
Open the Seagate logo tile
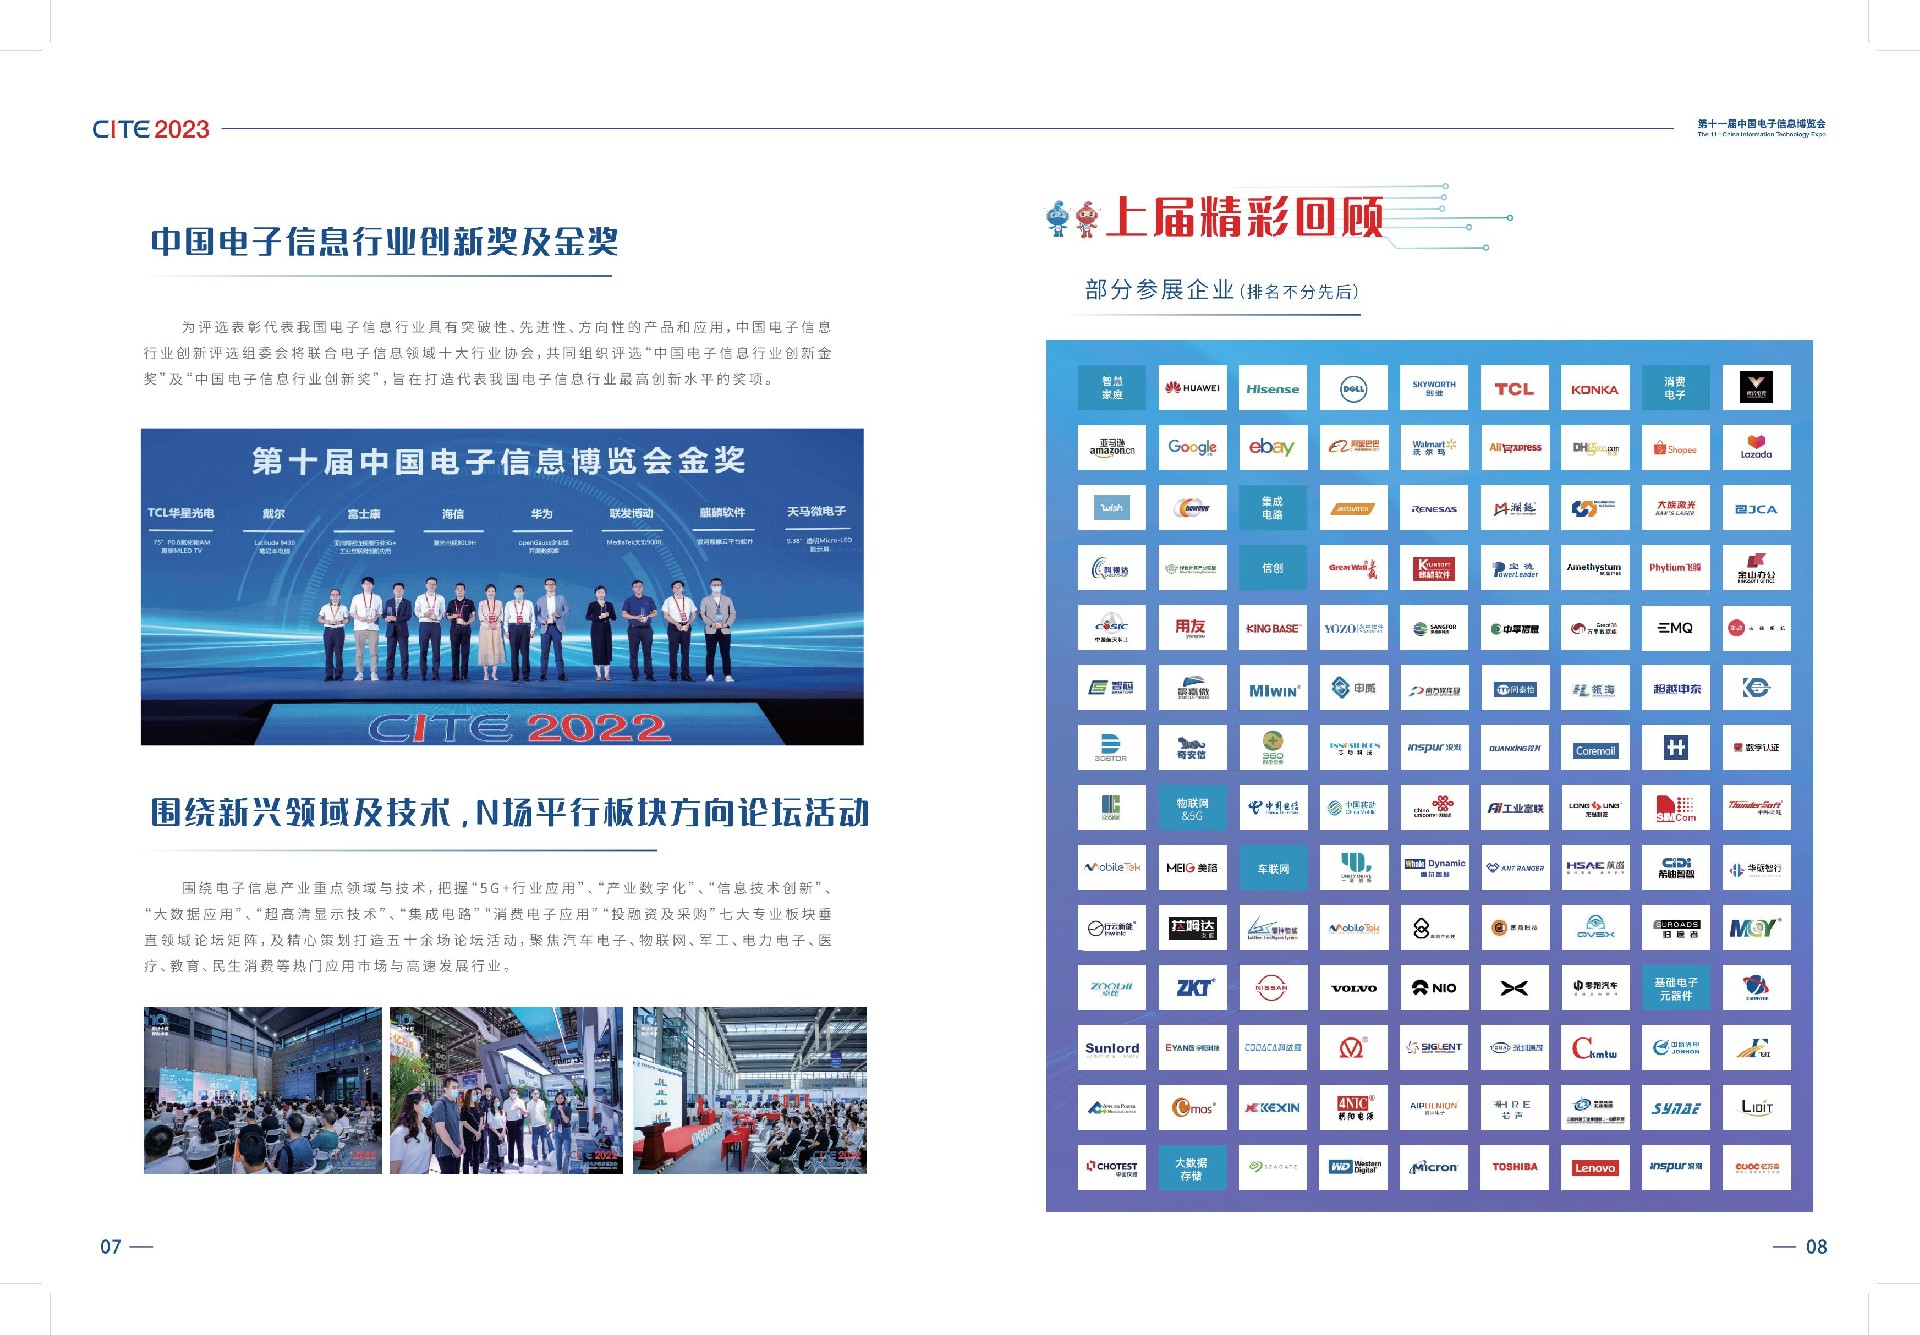point(1273,1167)
